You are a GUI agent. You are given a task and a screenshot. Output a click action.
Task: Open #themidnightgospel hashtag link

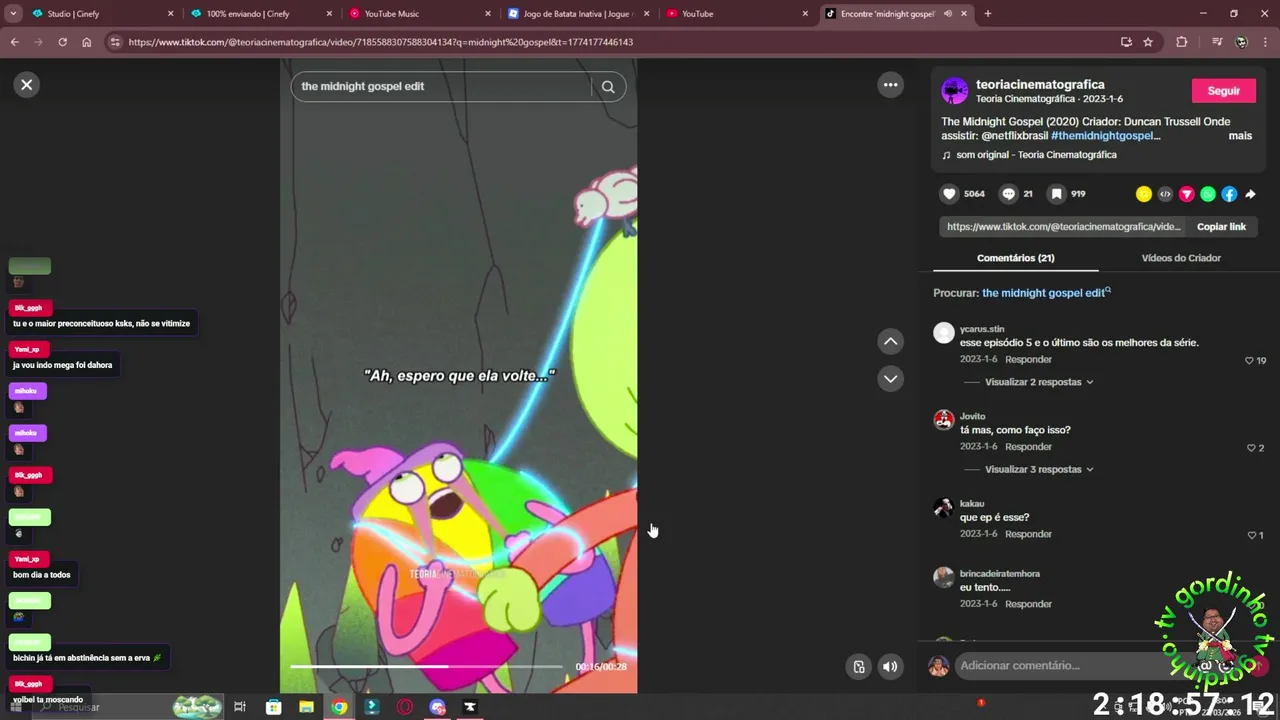(x=1105, y=136)
